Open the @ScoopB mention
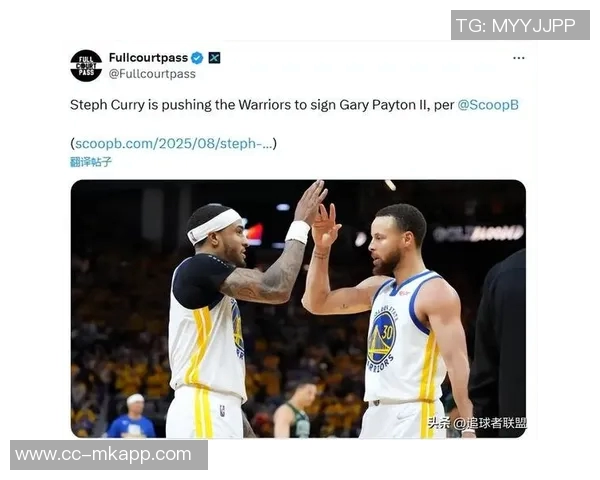The width and height of the screenshot is (600, 480). point(488,104)
